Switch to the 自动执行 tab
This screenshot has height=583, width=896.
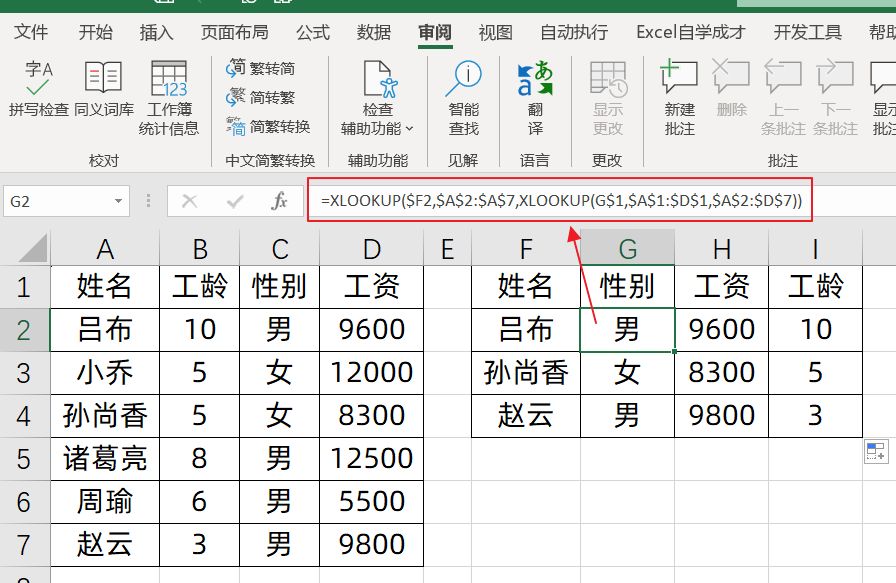pos(574,32)
